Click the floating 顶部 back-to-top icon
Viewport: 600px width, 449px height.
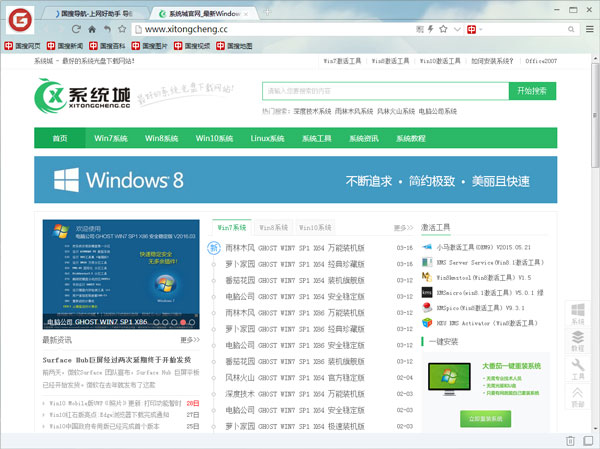[x=578, y=397]
